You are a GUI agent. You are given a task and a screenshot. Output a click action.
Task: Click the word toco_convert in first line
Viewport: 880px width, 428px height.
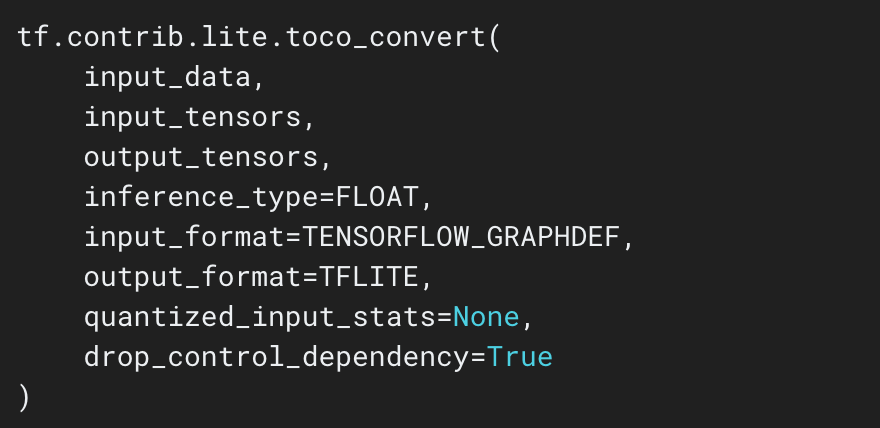[x=394, y=38]
